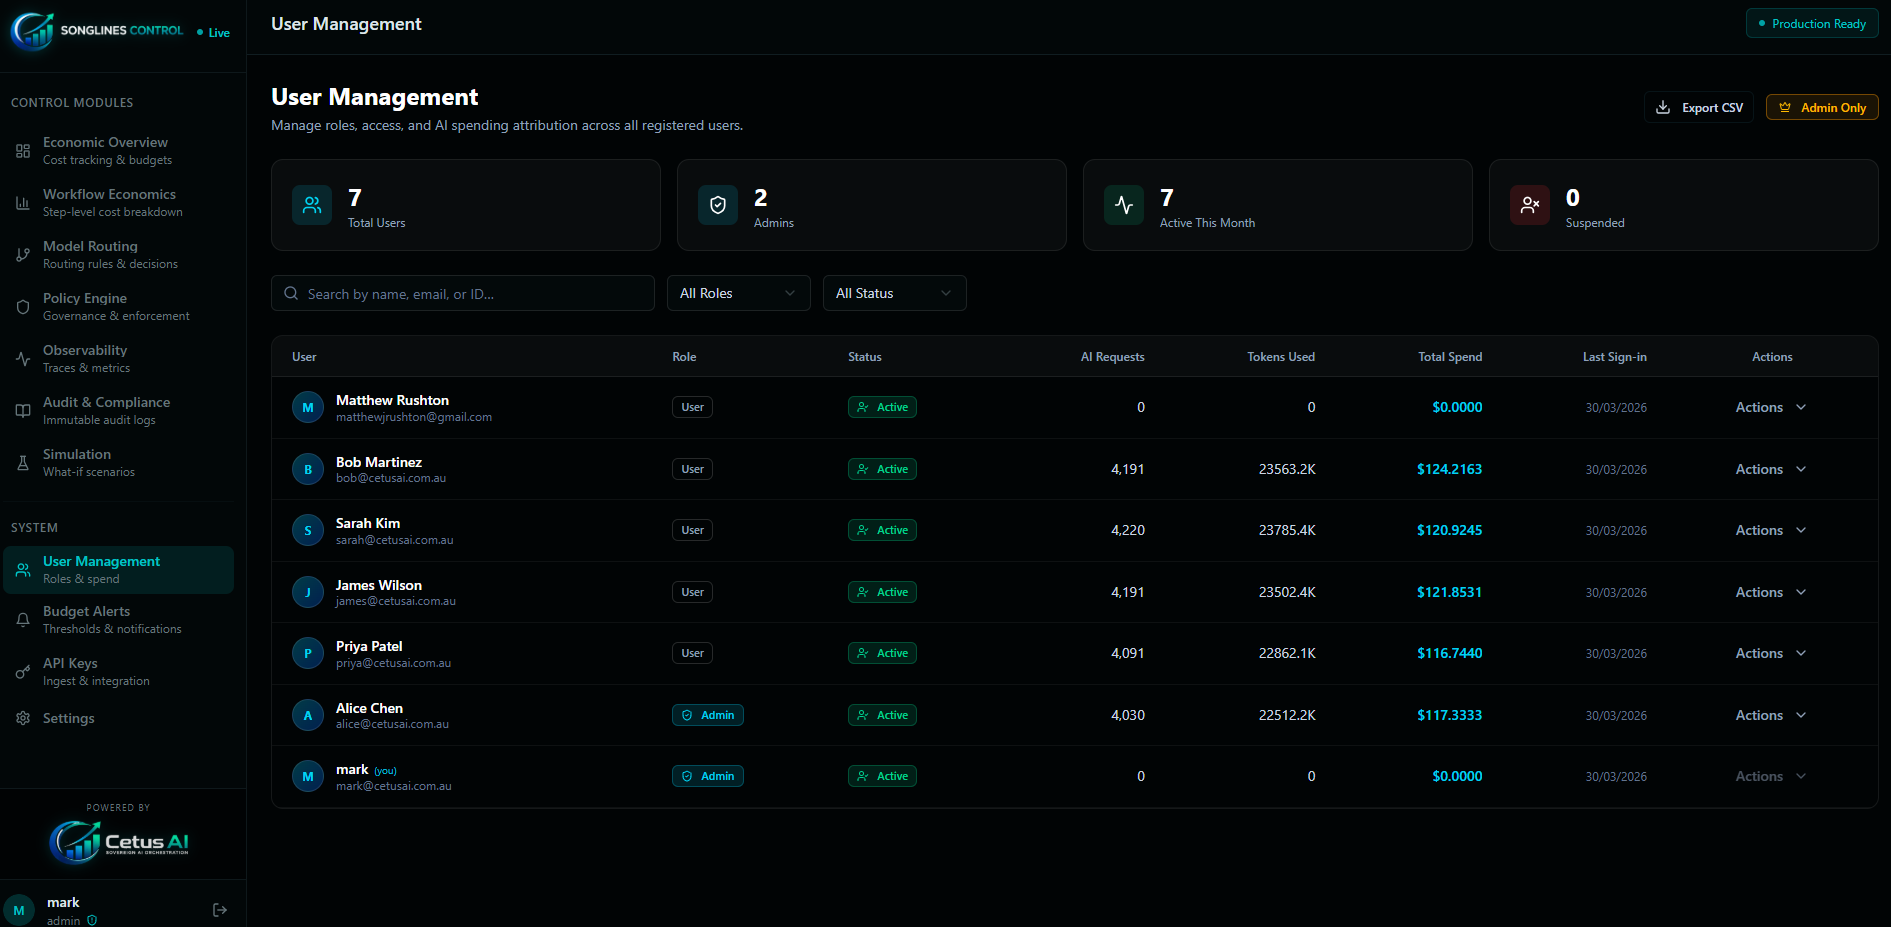Expand the Actions menu for Sarah Kim
The image size is (1891, 927).
(x=1770, y=529)
